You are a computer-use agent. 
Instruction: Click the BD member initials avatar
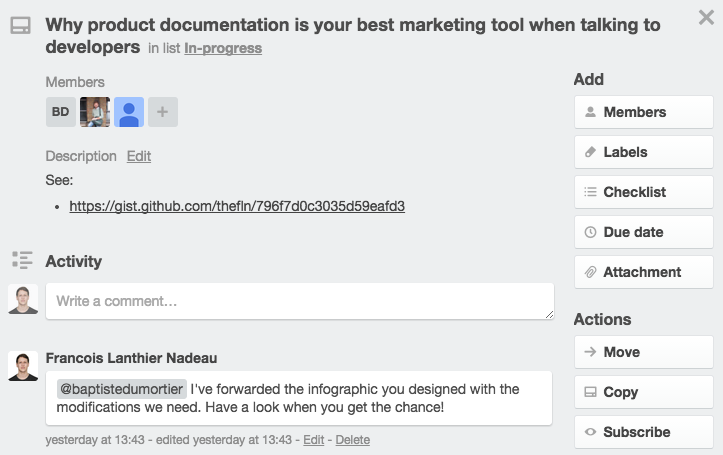coord(60,112)
